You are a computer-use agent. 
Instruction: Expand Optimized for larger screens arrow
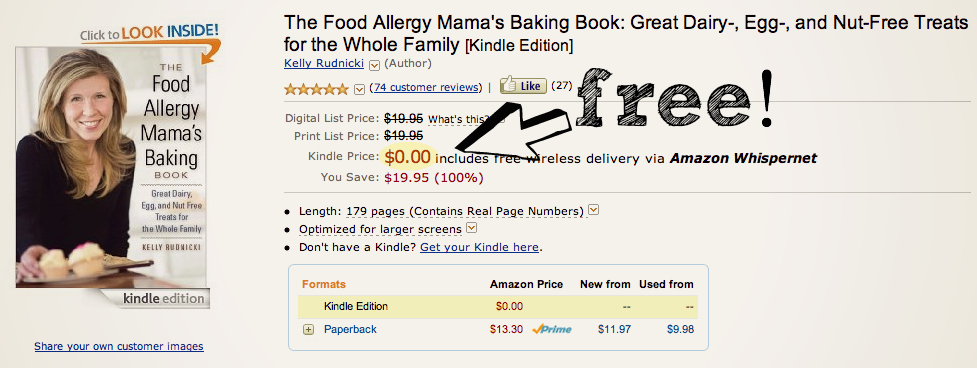(x=472, y=228)
